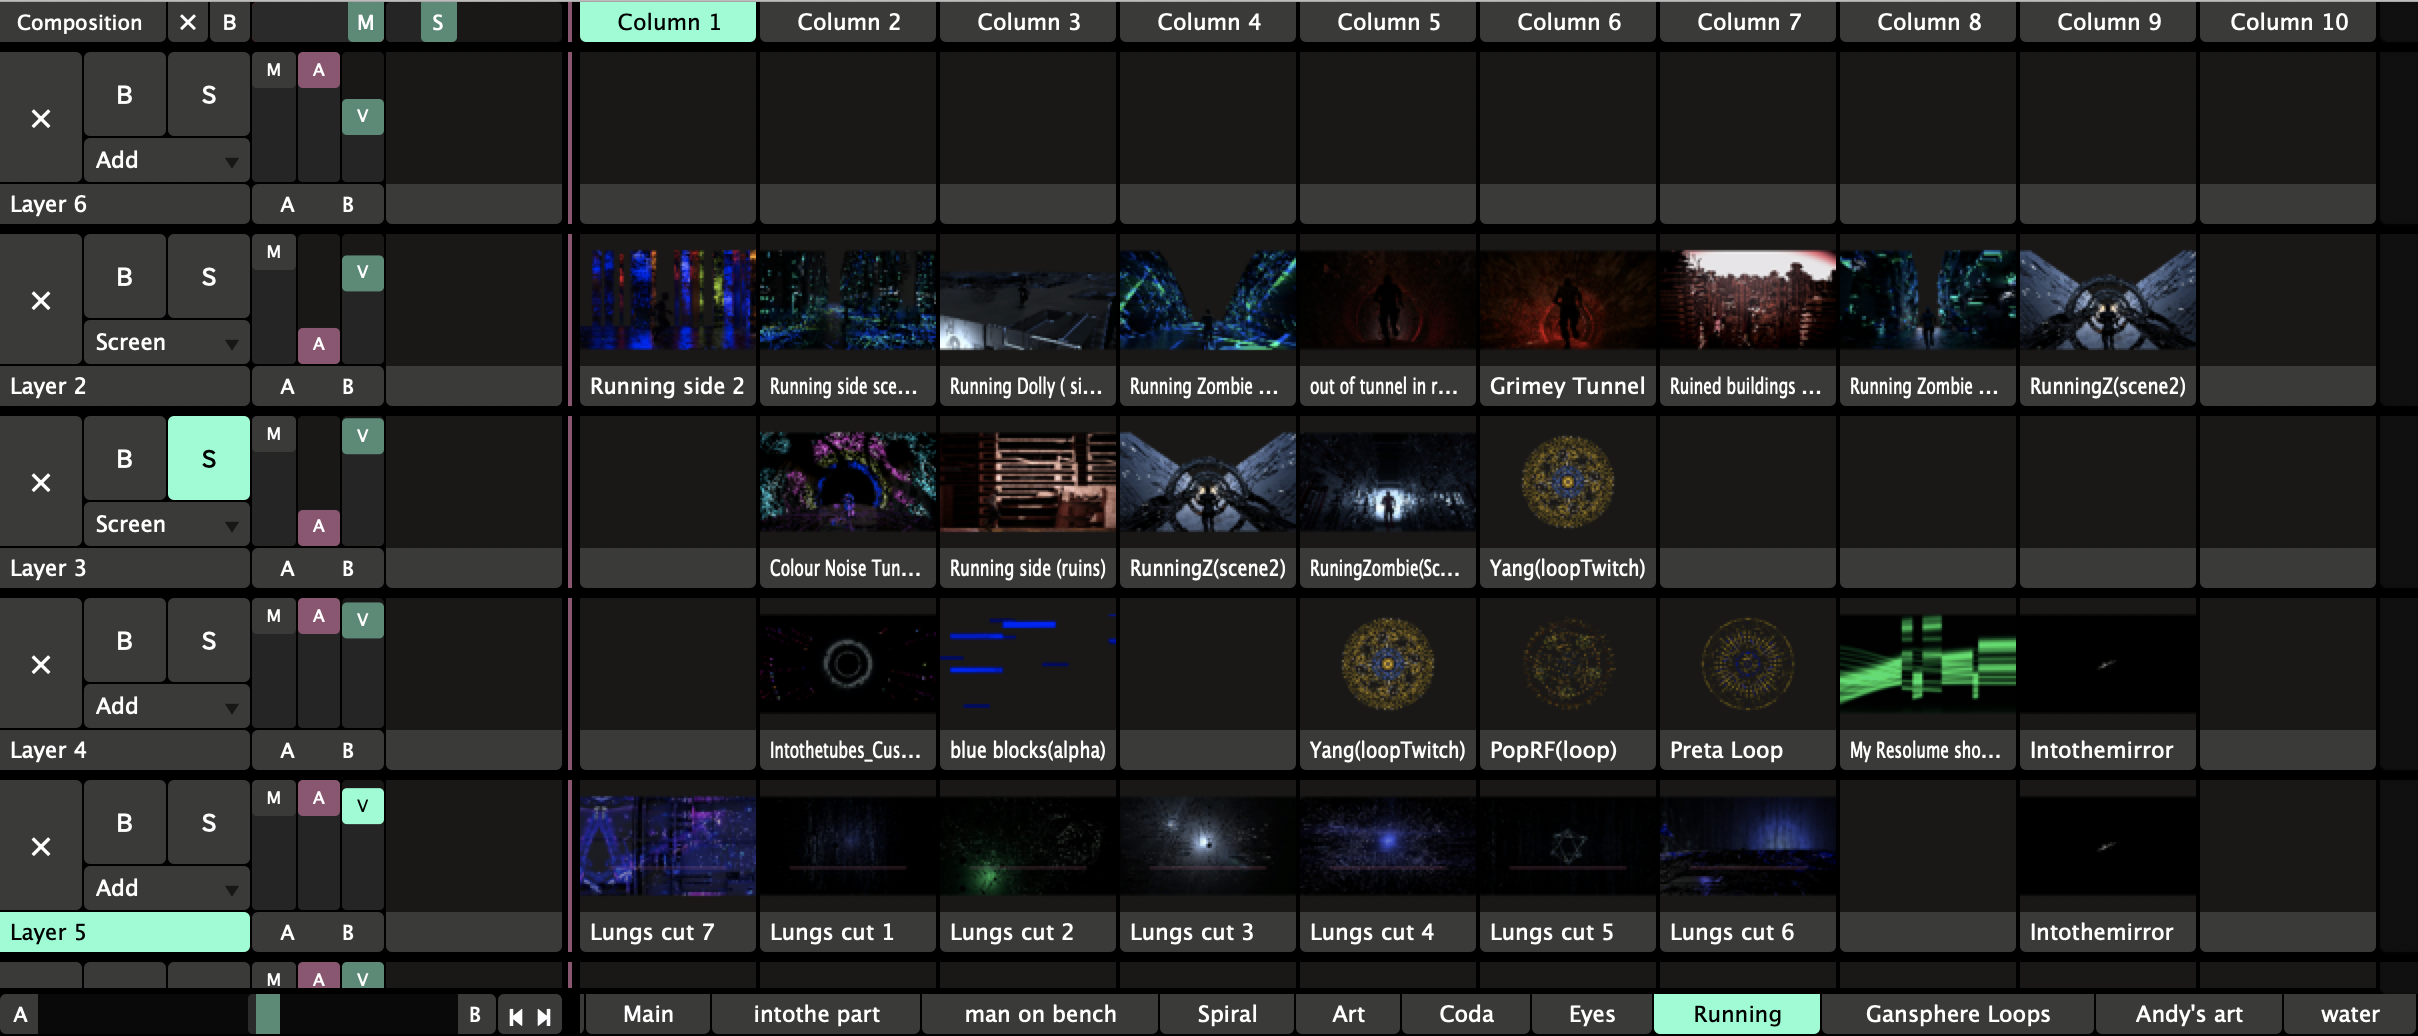
Task: Click the crossfader slider handle
Action: click(x=267, y=1014)
